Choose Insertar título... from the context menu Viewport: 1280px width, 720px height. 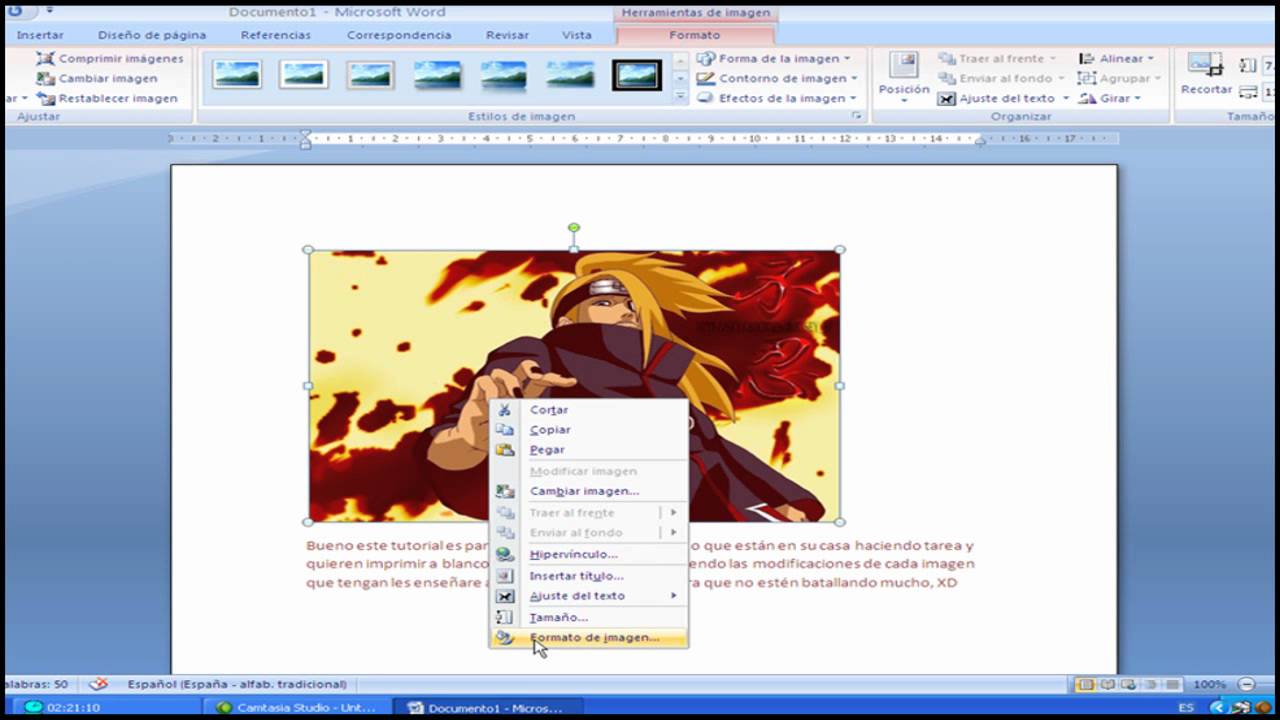[x=588, y=576]
